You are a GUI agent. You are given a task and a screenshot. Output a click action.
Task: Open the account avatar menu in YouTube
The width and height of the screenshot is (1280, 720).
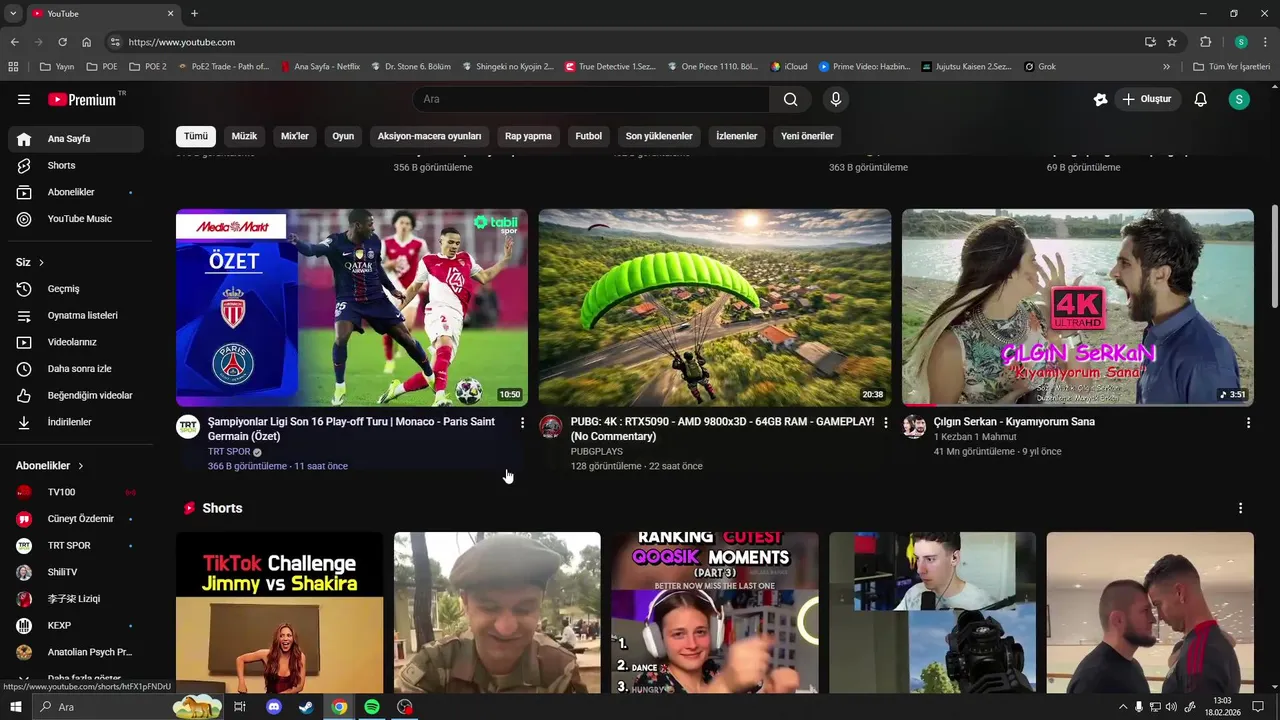1239,99
